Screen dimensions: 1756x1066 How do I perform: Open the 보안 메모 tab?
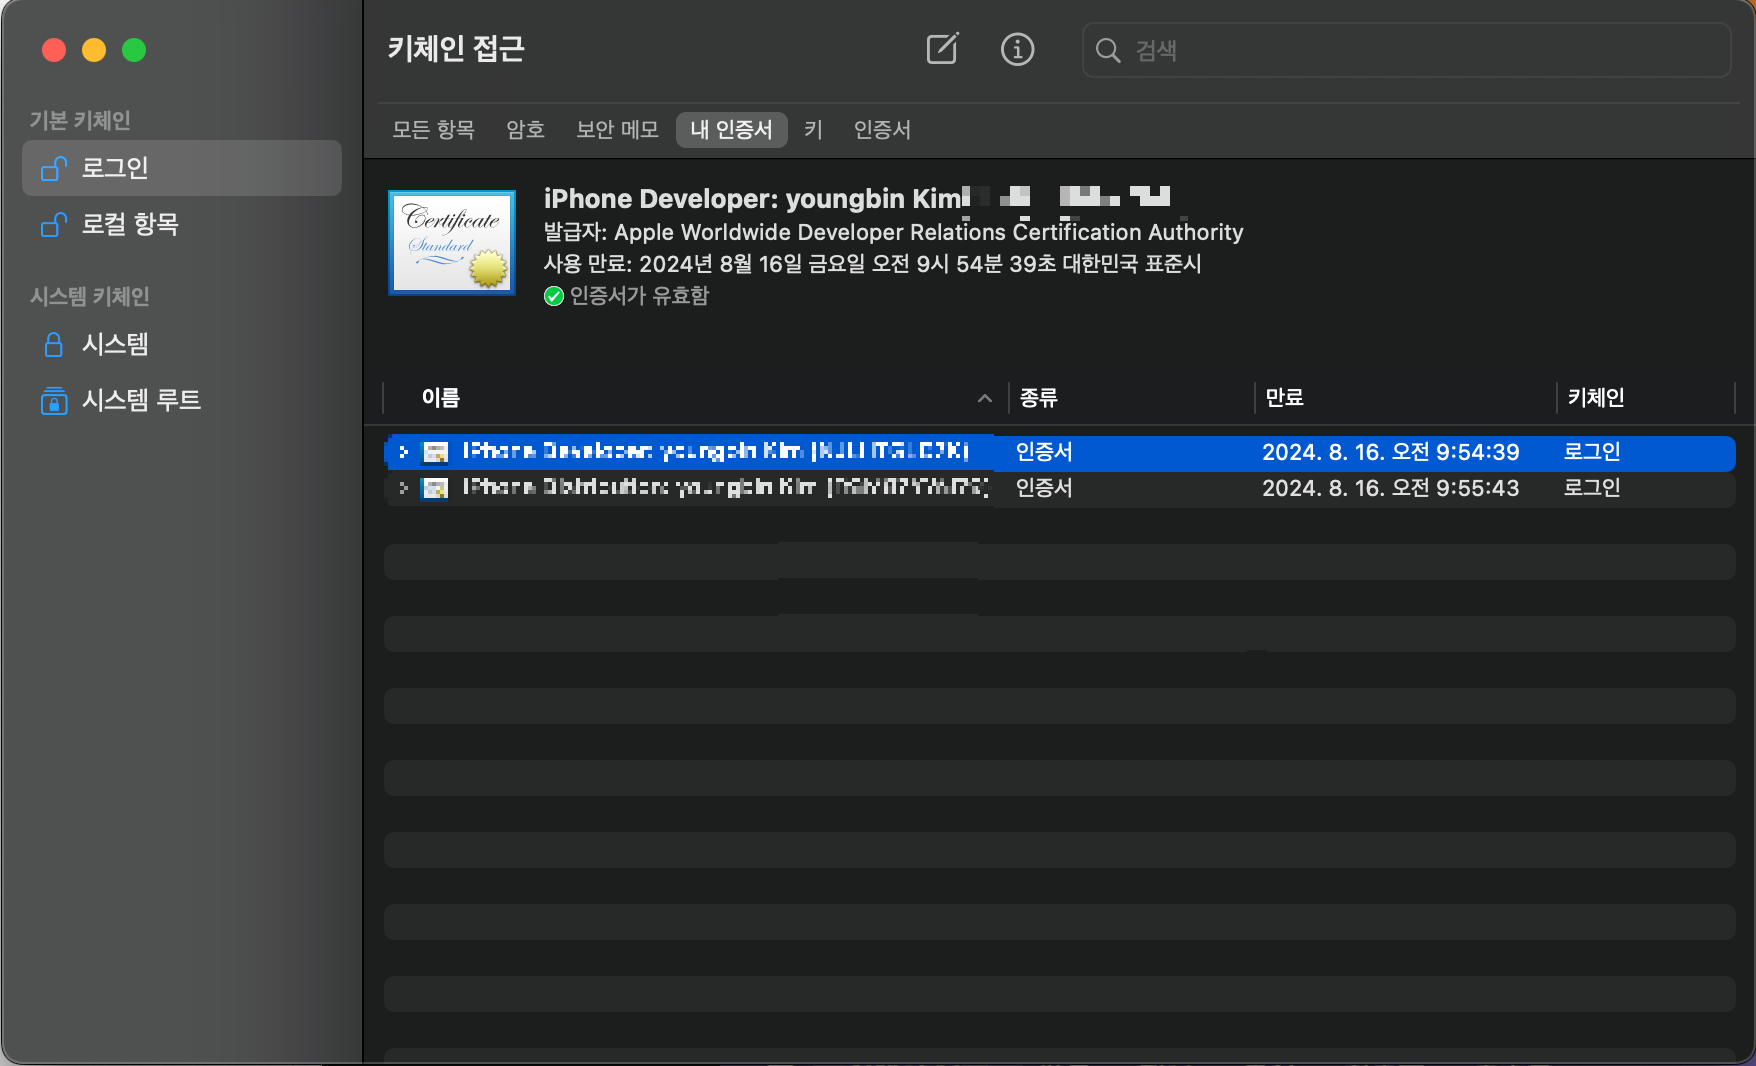coord(617,130)
